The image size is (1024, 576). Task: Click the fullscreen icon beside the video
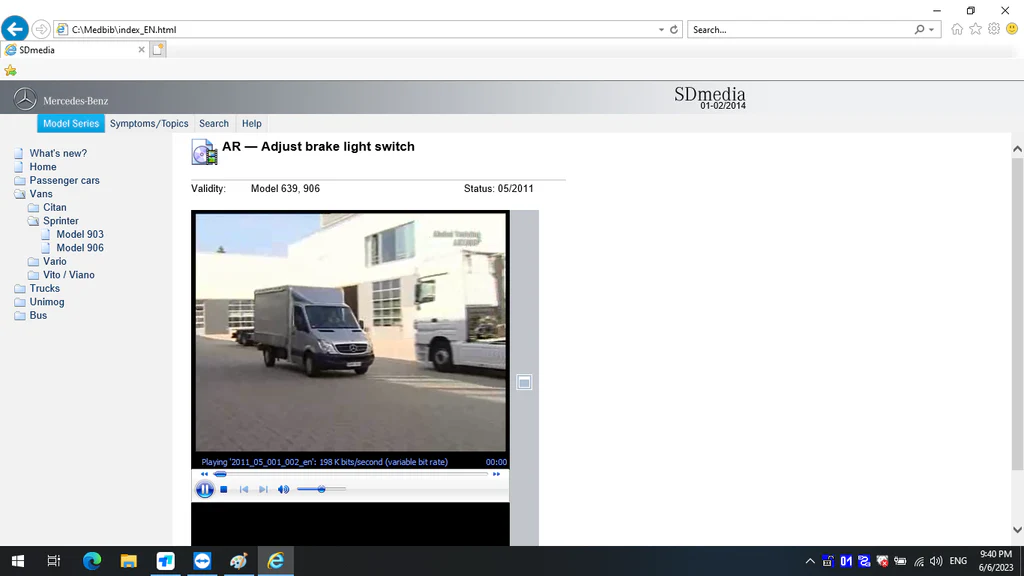(523, 382)
